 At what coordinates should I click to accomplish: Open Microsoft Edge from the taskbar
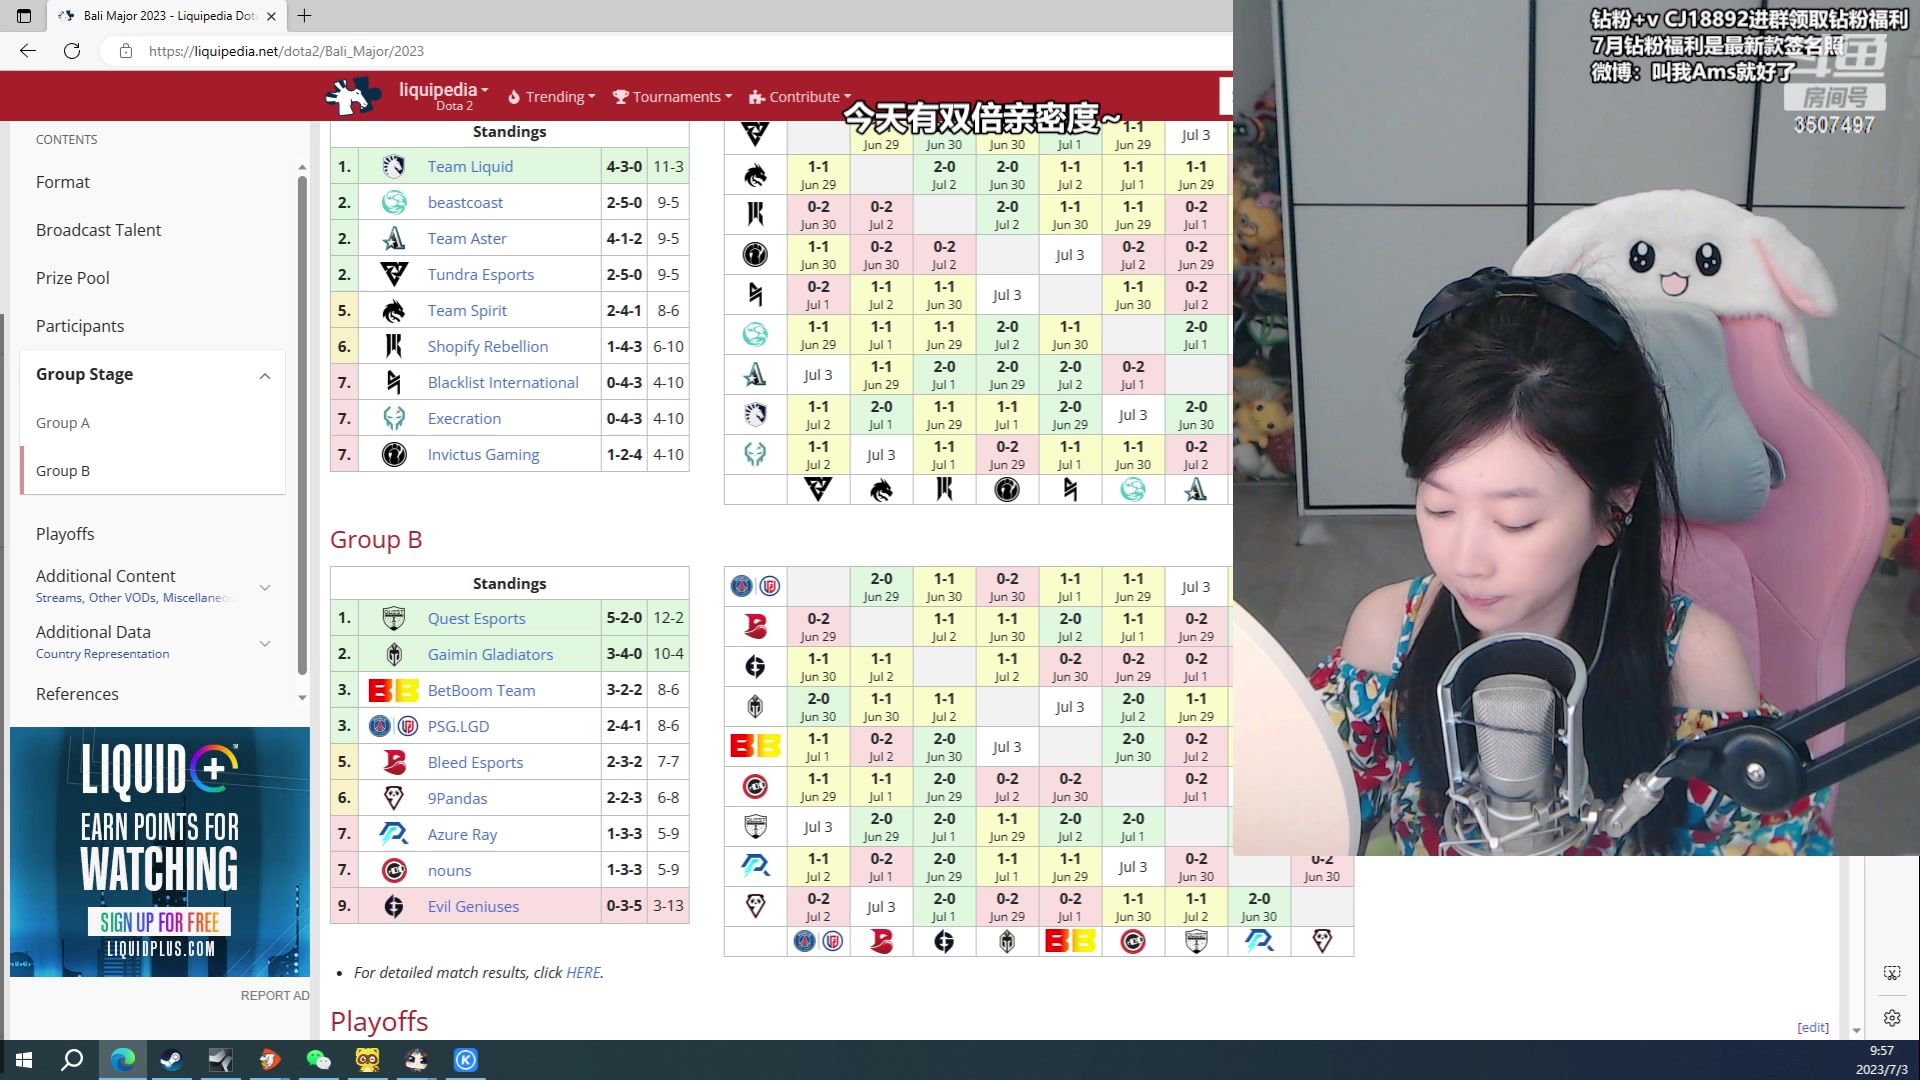[123, 1060]
